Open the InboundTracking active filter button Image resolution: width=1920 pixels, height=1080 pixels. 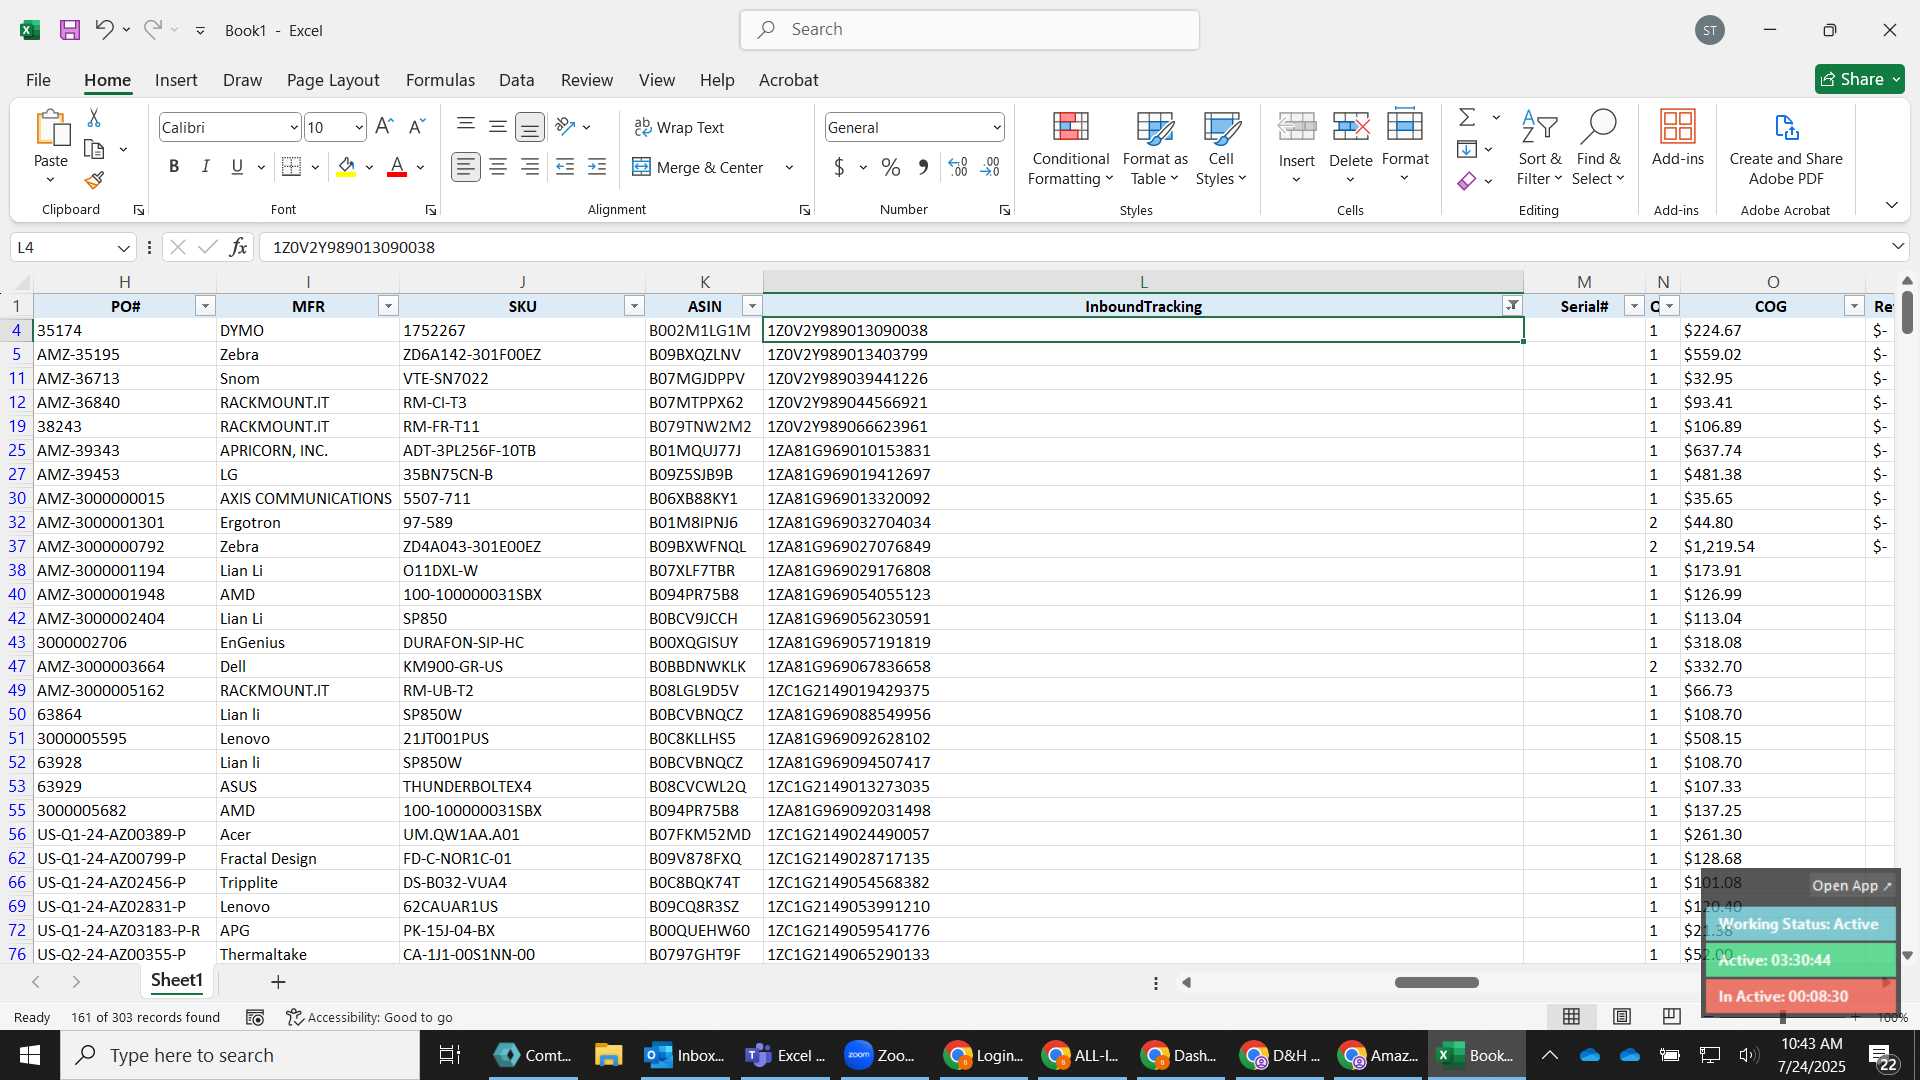click(1512, 306)
